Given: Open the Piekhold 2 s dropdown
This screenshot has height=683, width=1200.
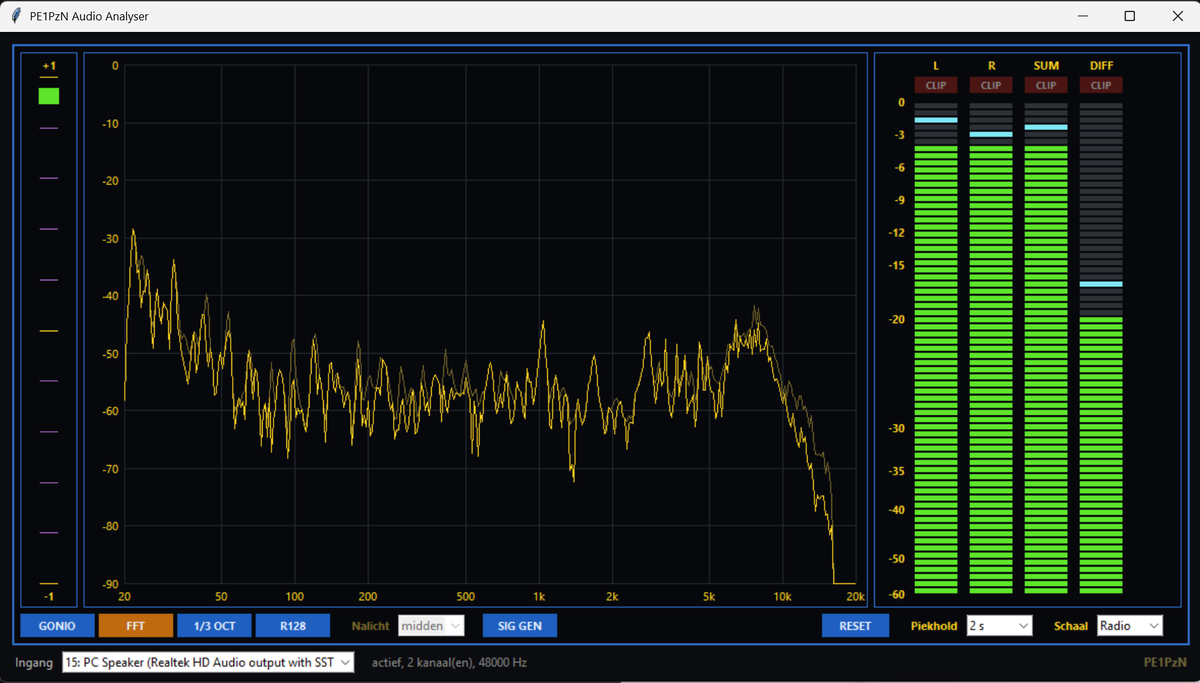Looking at the screenshot, I should (999, 625).
